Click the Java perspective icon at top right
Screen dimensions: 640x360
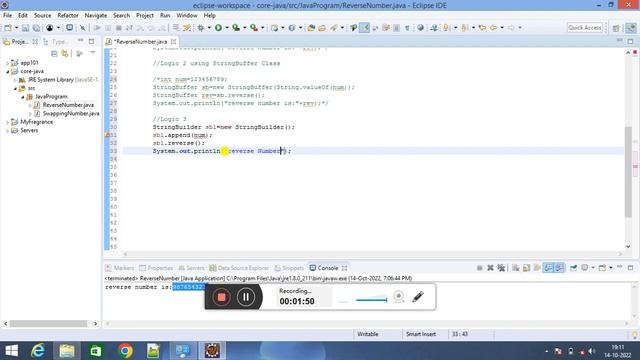(631, 28)
